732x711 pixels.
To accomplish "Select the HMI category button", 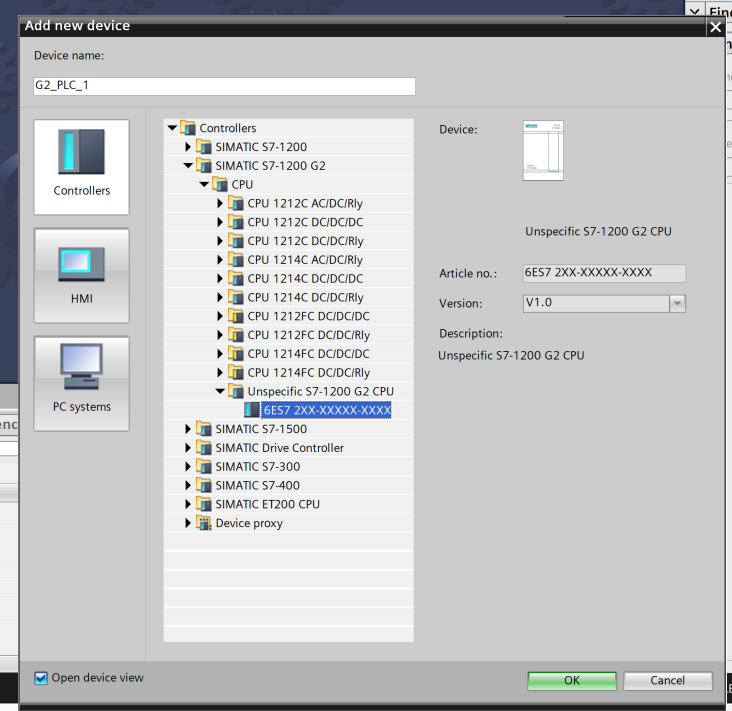I will (x=82, y=275).
